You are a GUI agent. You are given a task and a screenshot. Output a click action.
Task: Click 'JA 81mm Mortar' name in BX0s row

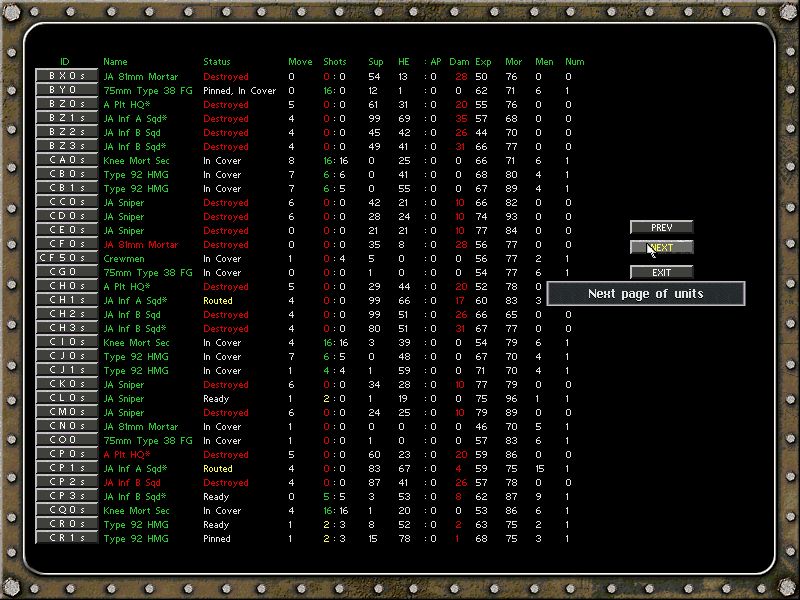click(141, 77)
